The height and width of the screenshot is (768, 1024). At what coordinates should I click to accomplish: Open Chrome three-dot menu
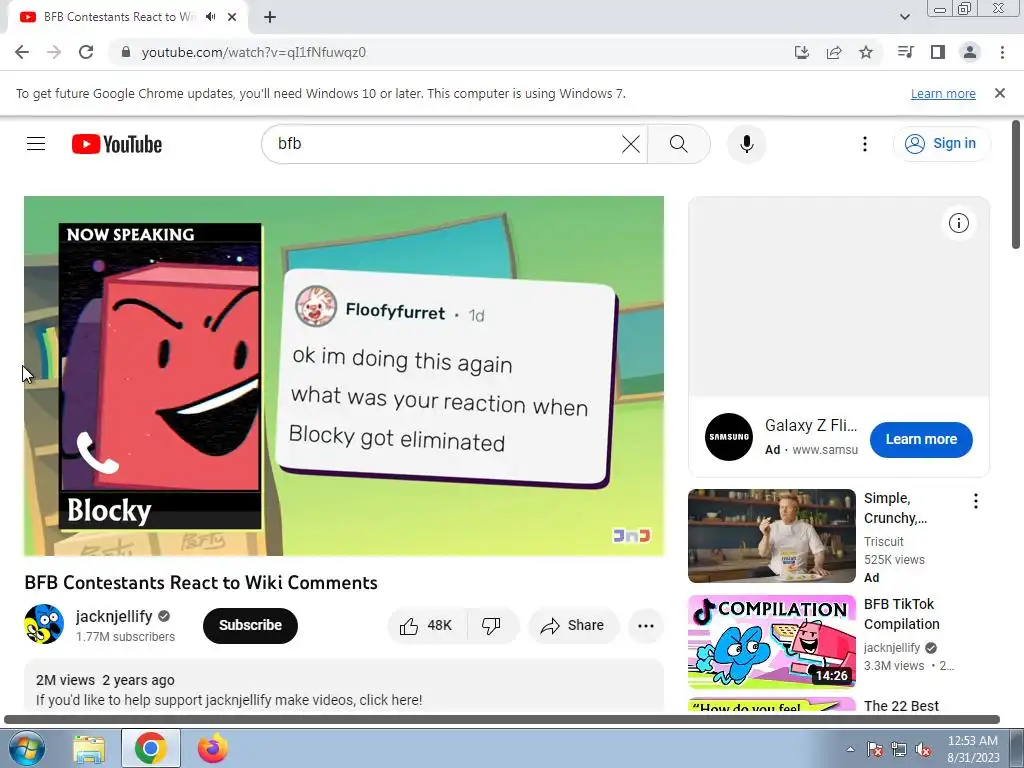[x=1002, y=52]
